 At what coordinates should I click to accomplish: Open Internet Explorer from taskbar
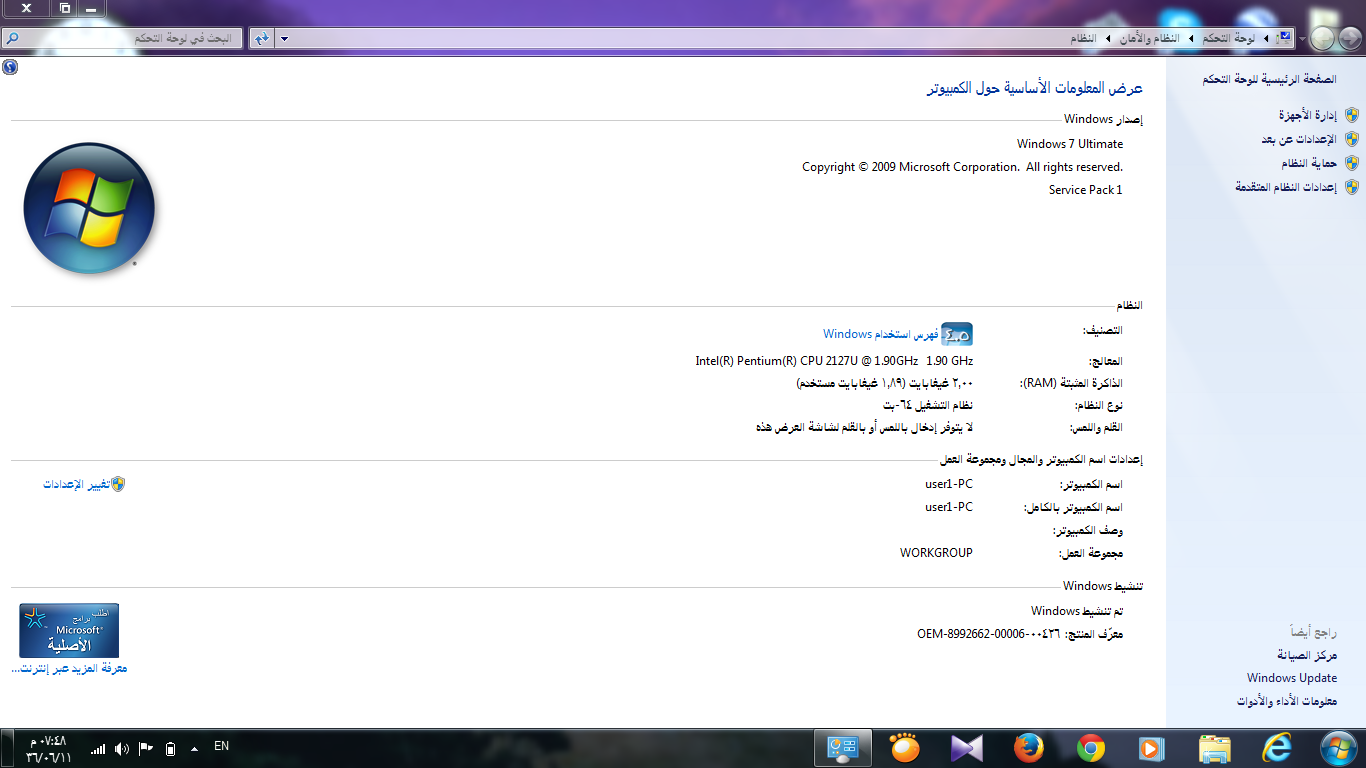(x=1277, y=748)
